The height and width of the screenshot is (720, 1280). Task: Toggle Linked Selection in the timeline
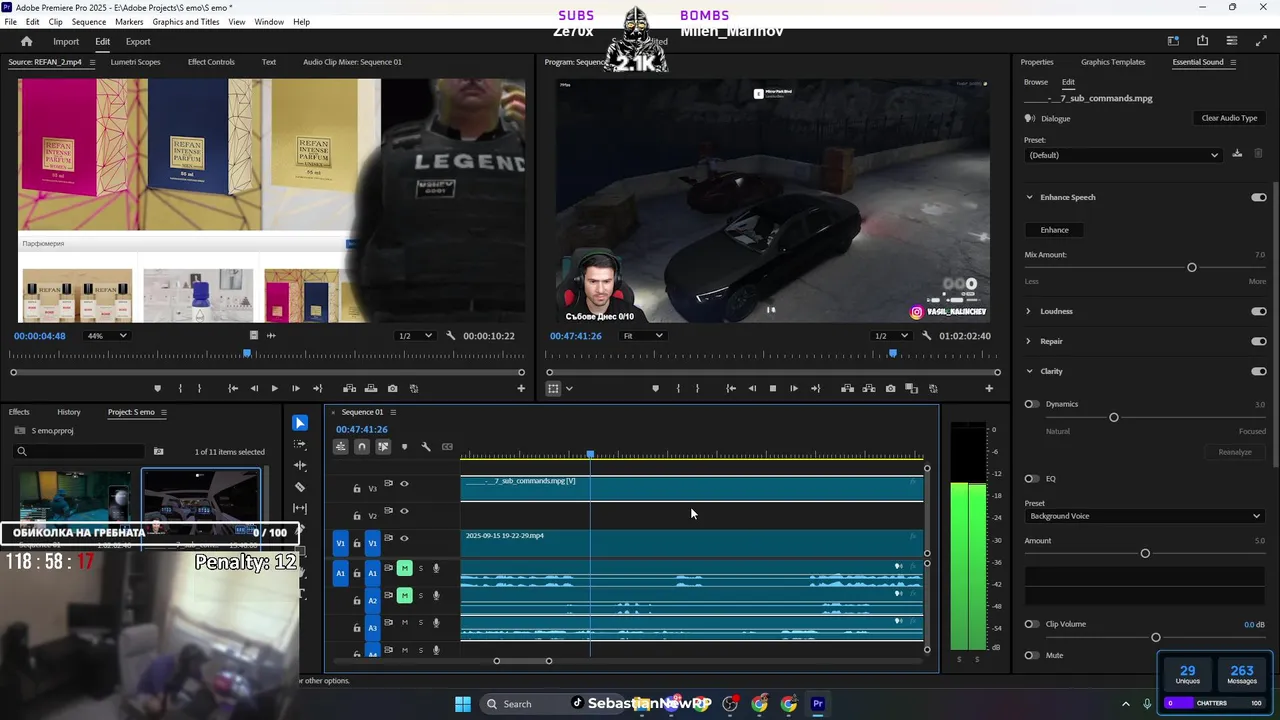(x=383, y=447)
